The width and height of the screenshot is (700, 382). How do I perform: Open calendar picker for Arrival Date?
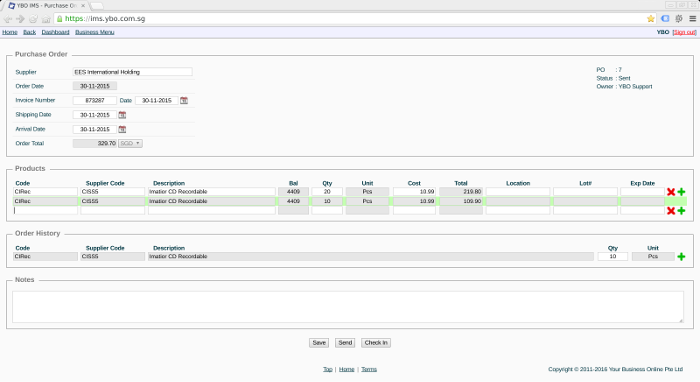pyautogui.click(x=122, y=129)
